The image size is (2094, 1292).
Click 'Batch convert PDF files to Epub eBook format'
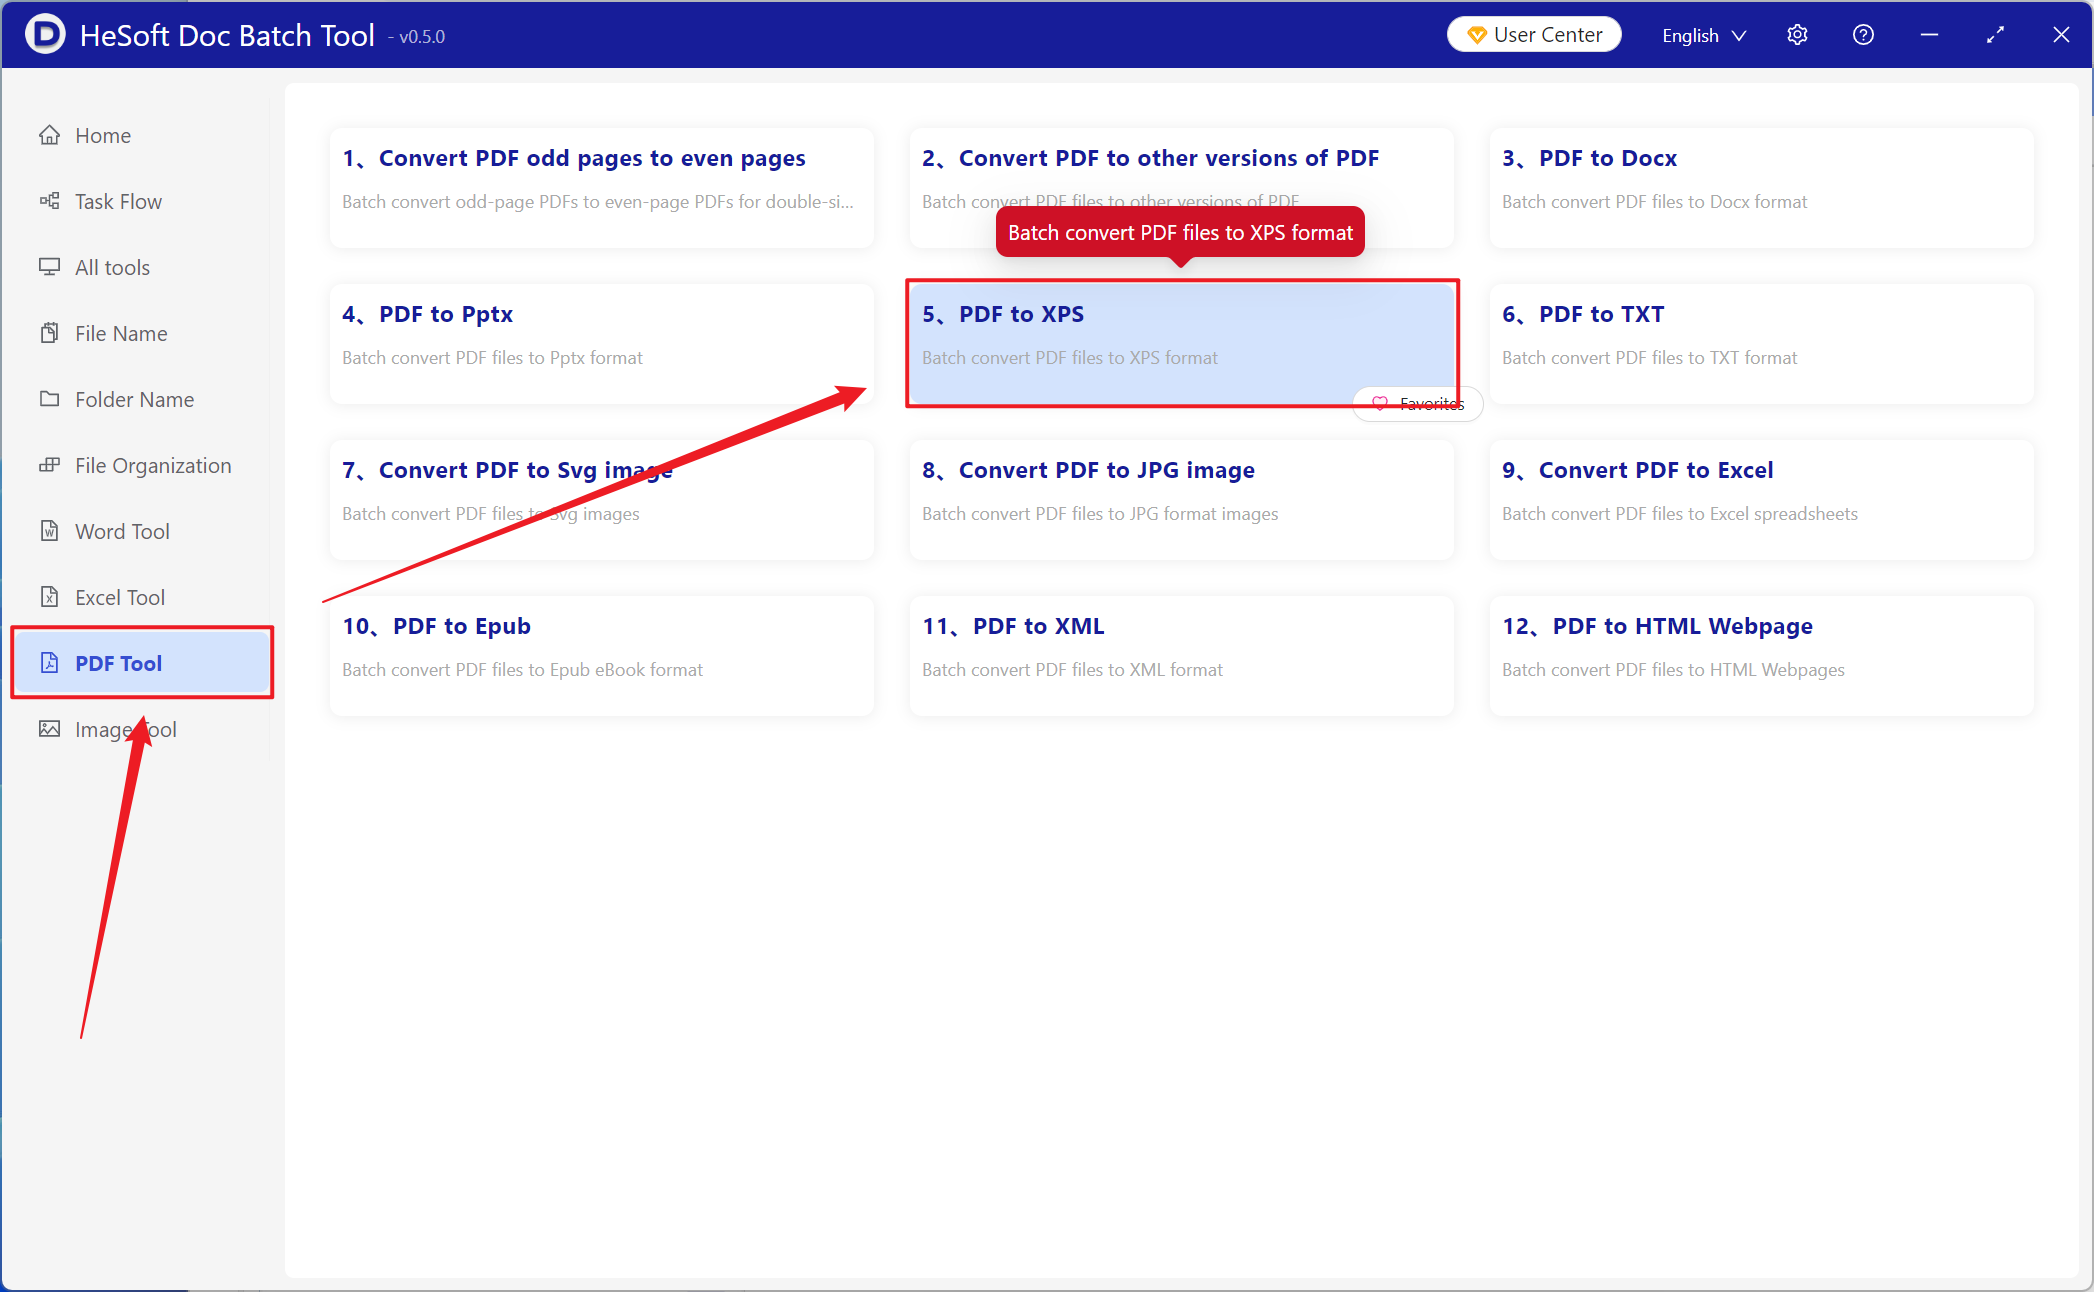tap(522, 669)
